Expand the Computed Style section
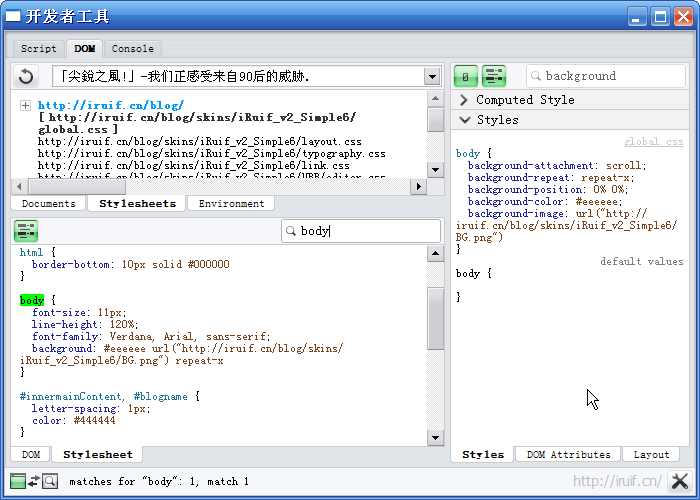The image size is (700, 500). tap(464, 100)
